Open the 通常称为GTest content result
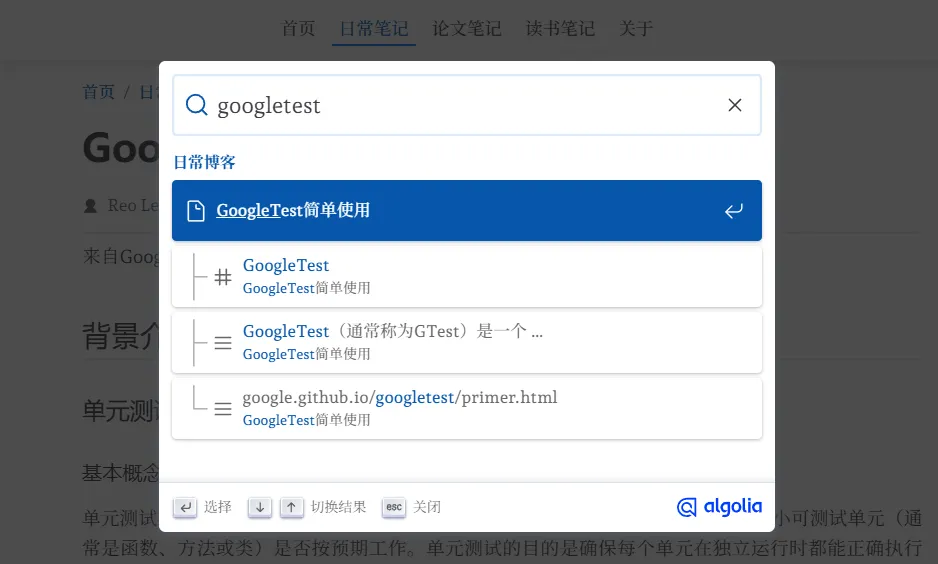 coord(467,343)
